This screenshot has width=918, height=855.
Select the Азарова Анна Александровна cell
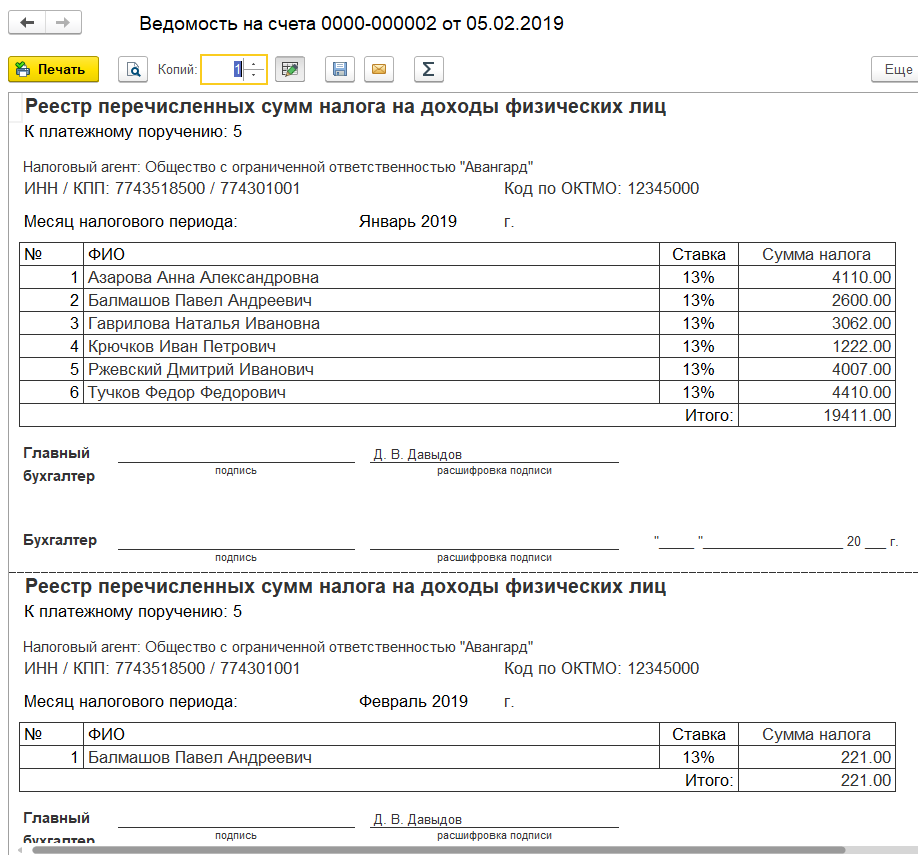click(204, 278)
